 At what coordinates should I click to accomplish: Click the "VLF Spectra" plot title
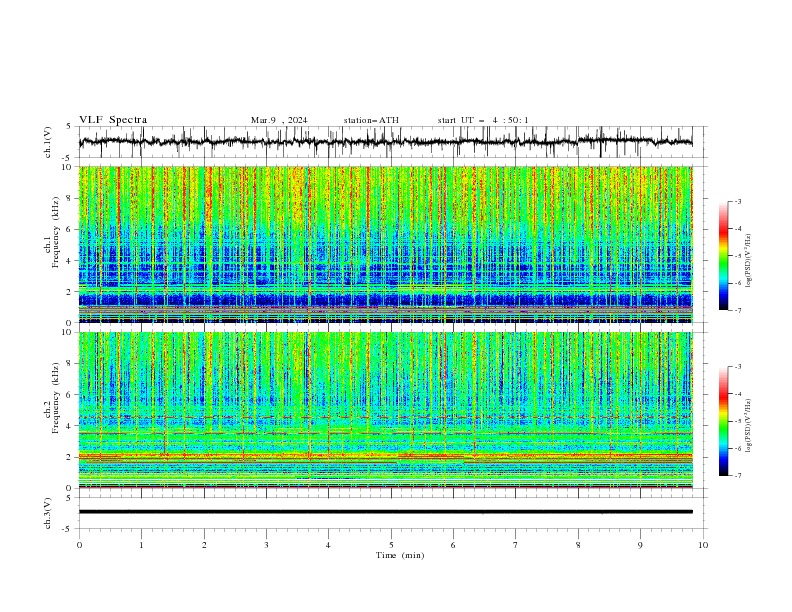113,120
